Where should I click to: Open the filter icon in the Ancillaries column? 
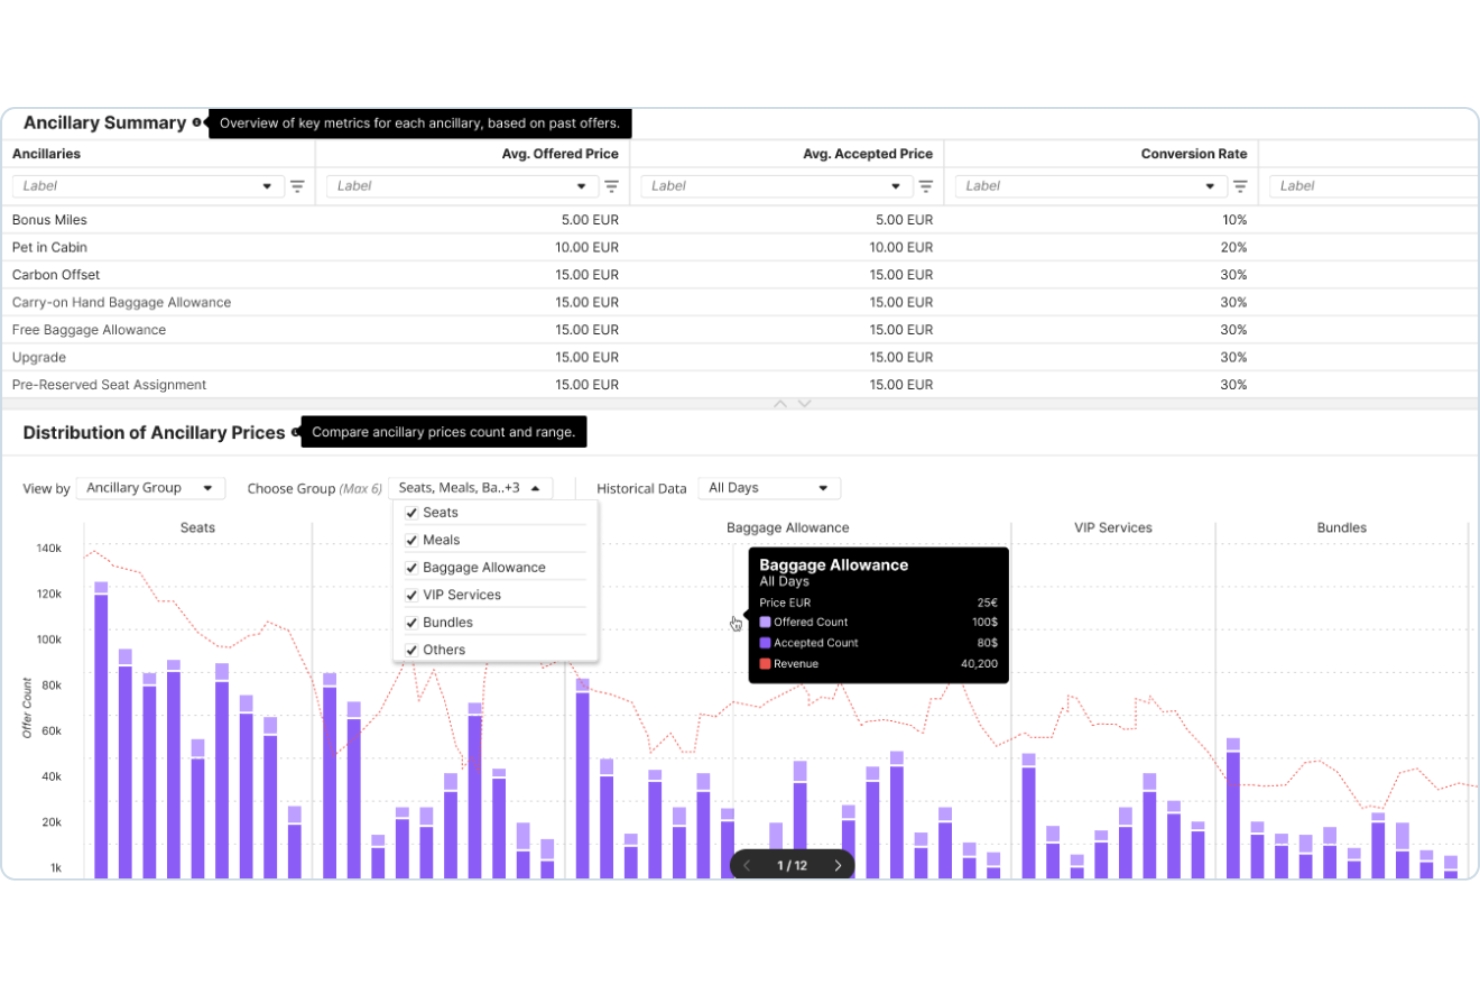click(x=298, y=186)
